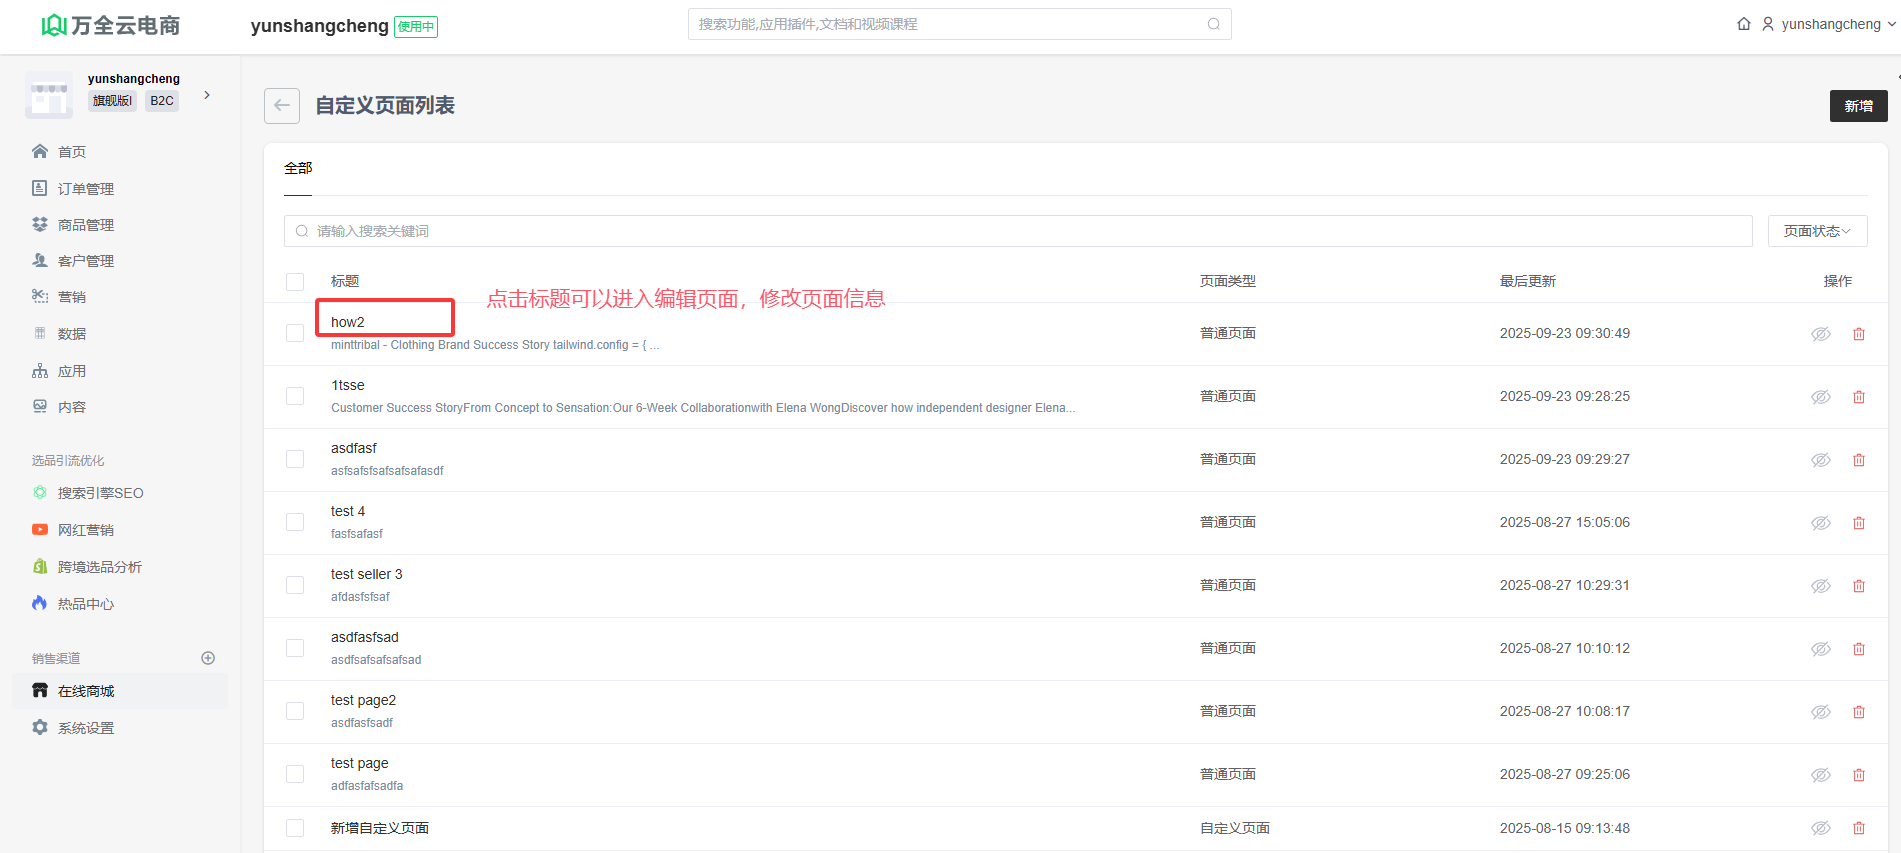The image size is (1901, 853).
Task: Expand the yunshangcheng user menu
Action: 1829,24
